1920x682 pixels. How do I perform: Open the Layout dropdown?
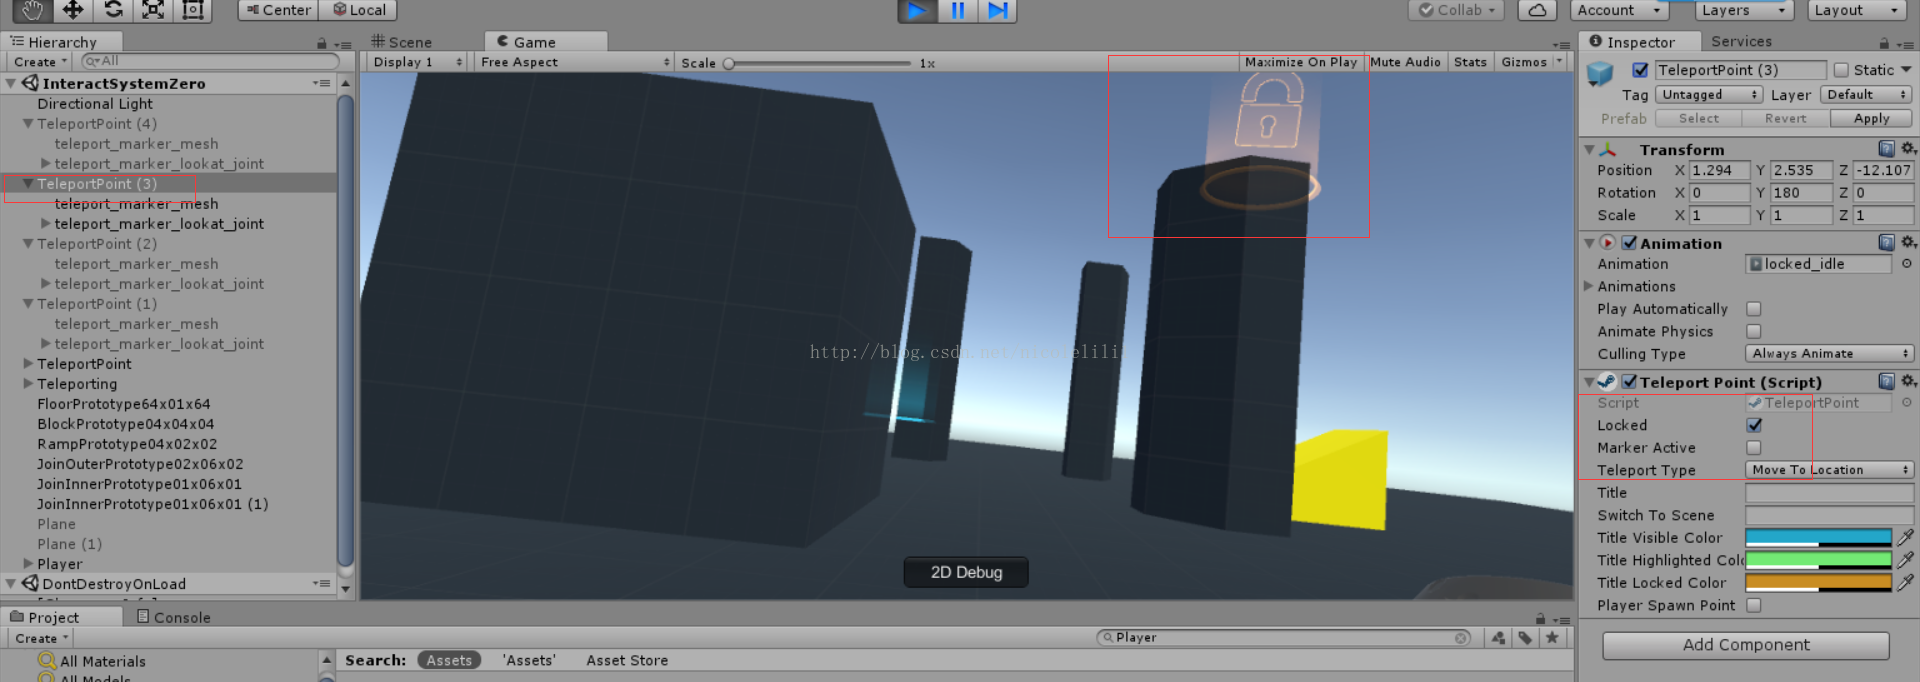coord(1857,10)
